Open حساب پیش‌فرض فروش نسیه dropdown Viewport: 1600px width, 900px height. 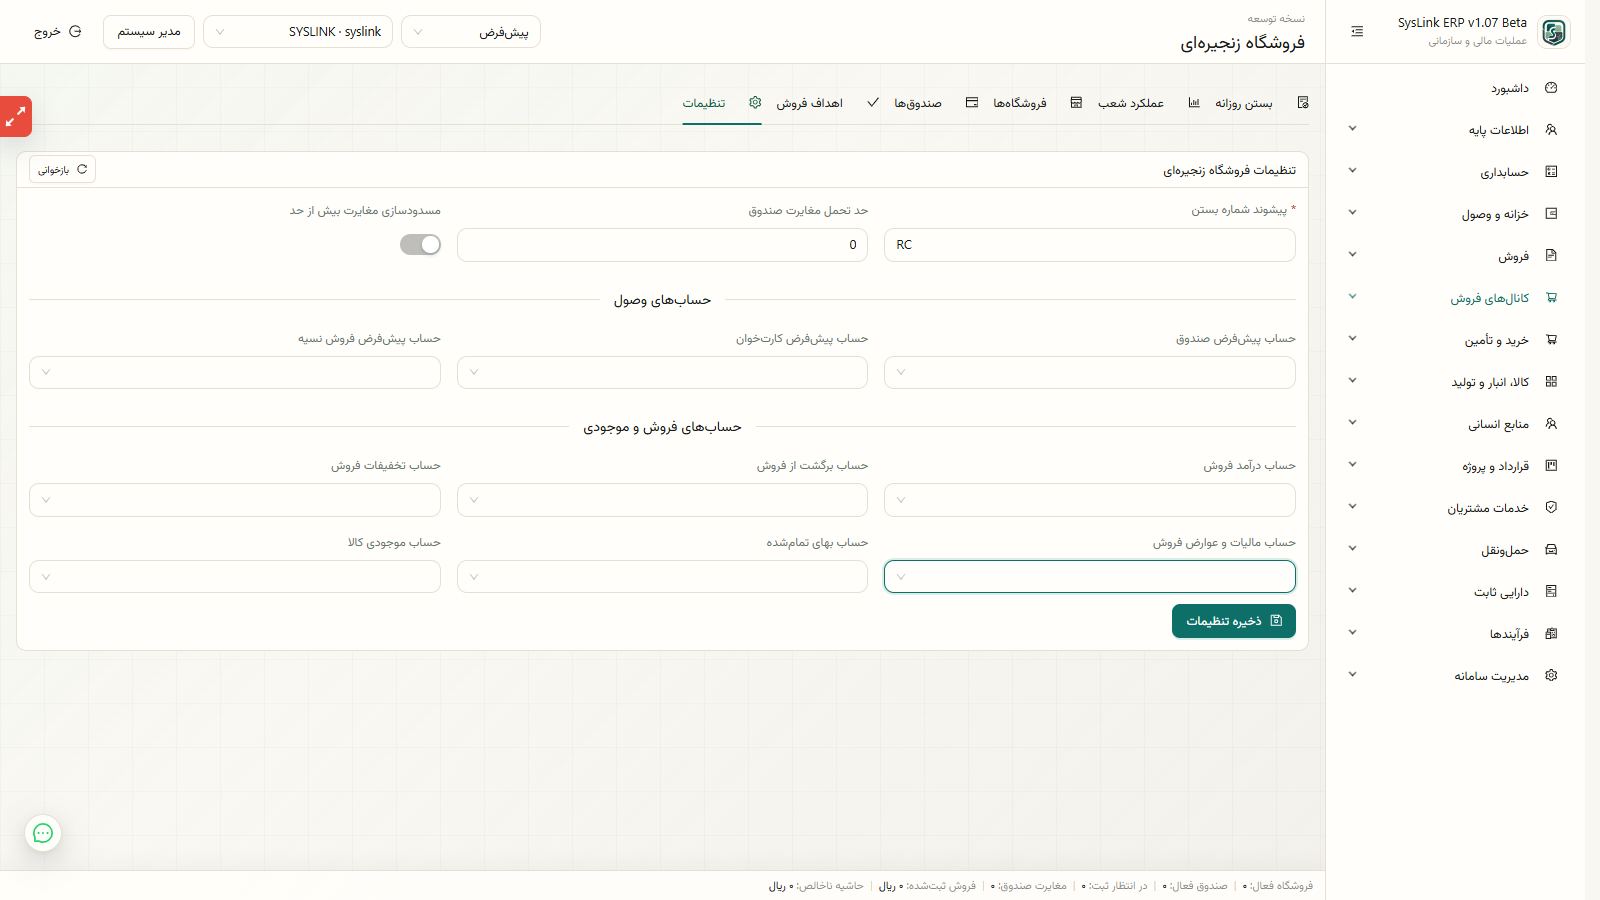(x=235, y=373)
